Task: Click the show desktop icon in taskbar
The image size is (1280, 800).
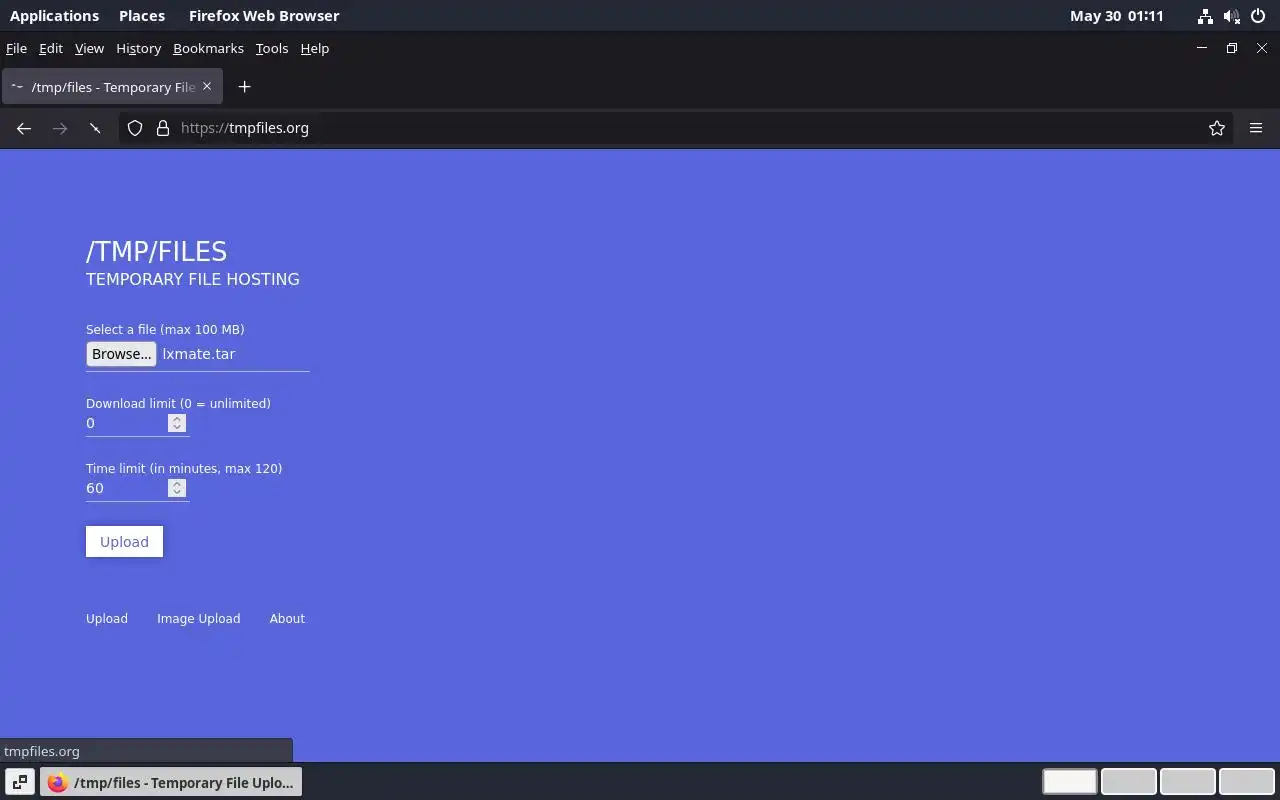Action: coord(20,782)
